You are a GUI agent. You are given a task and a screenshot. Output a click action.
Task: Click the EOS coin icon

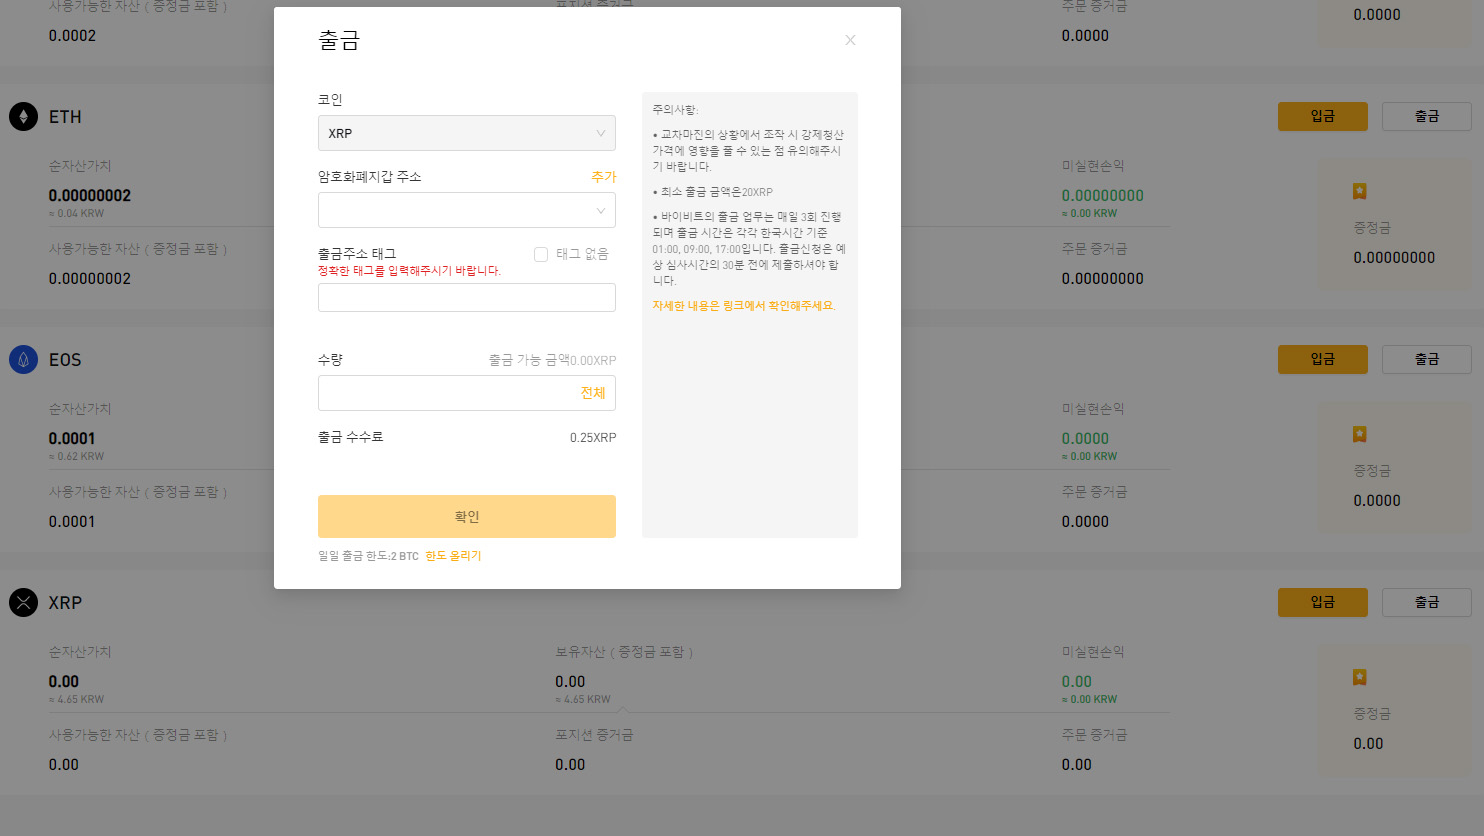(x=23, y=360)
